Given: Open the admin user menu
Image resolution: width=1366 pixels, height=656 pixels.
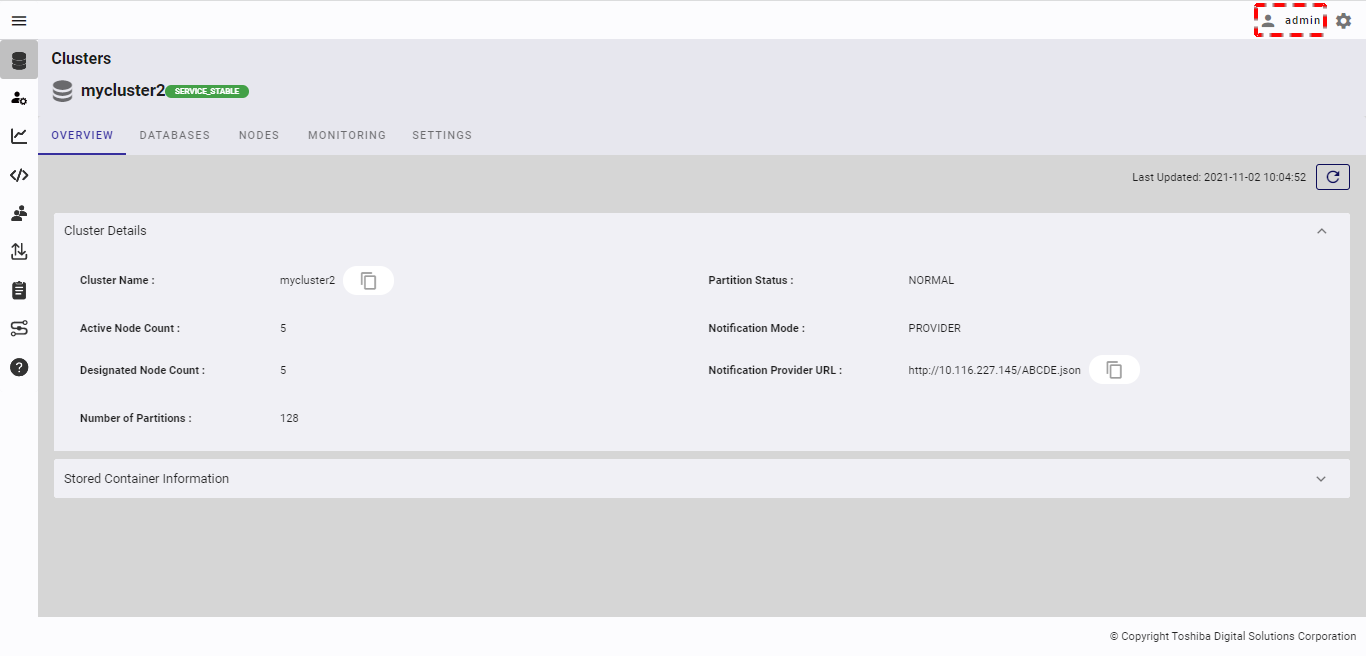Looking at the screenshot, I should (x=1290, y=20).
